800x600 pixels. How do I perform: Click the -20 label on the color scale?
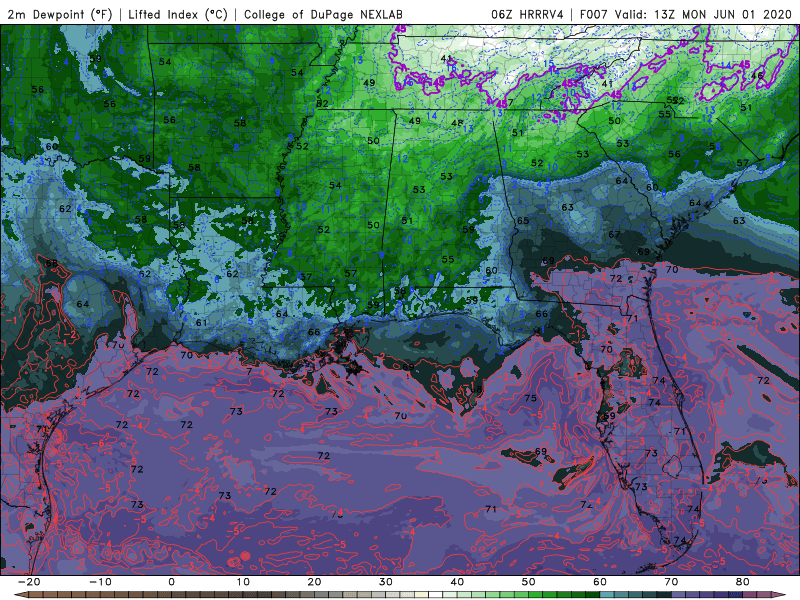tap(29, 582)
